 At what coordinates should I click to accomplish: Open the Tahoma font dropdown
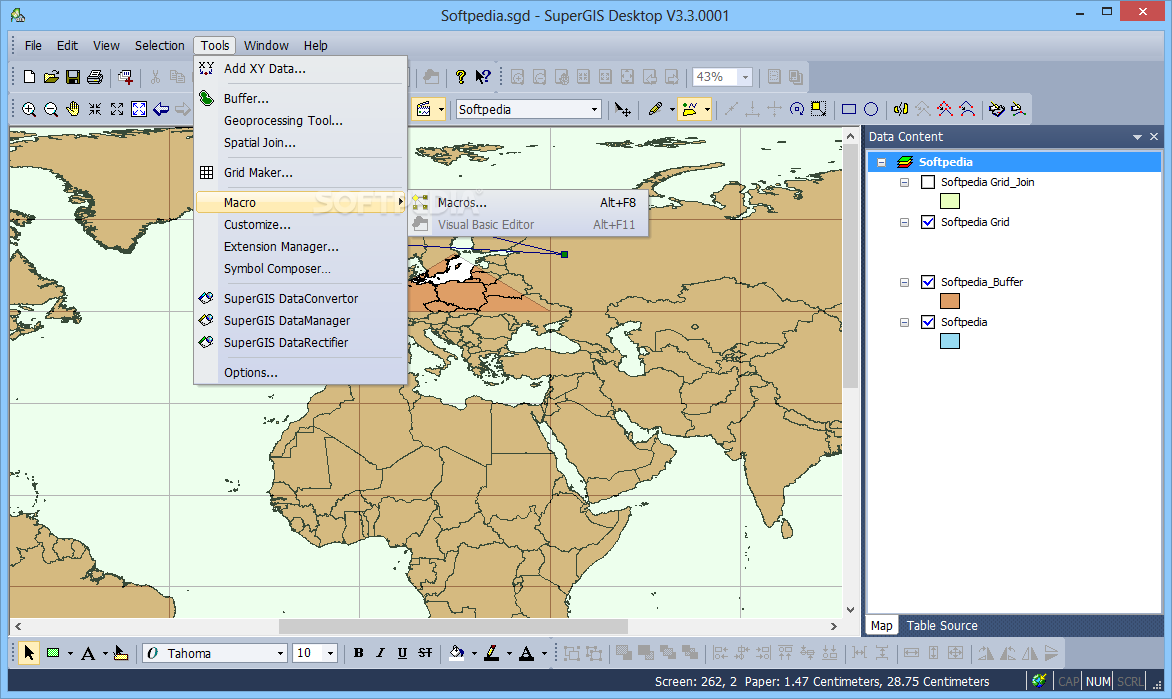[x=280, y=653]
